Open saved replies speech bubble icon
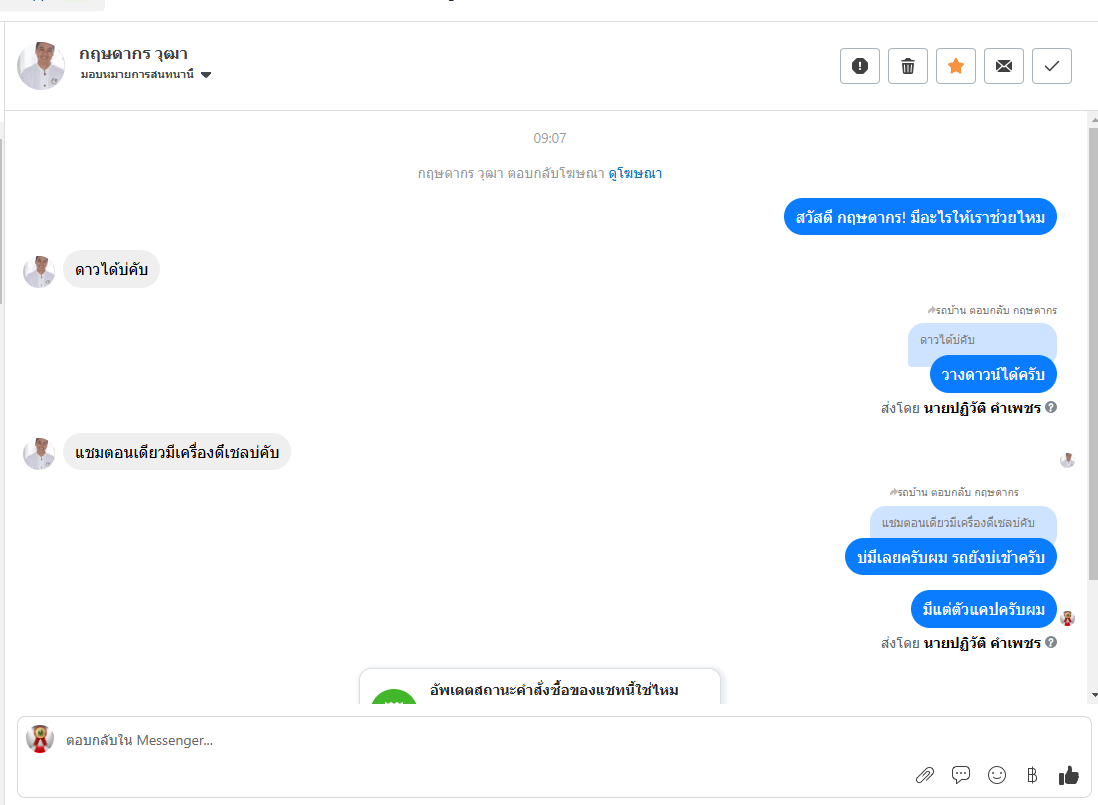1098x805 pixels. point(961,775)
